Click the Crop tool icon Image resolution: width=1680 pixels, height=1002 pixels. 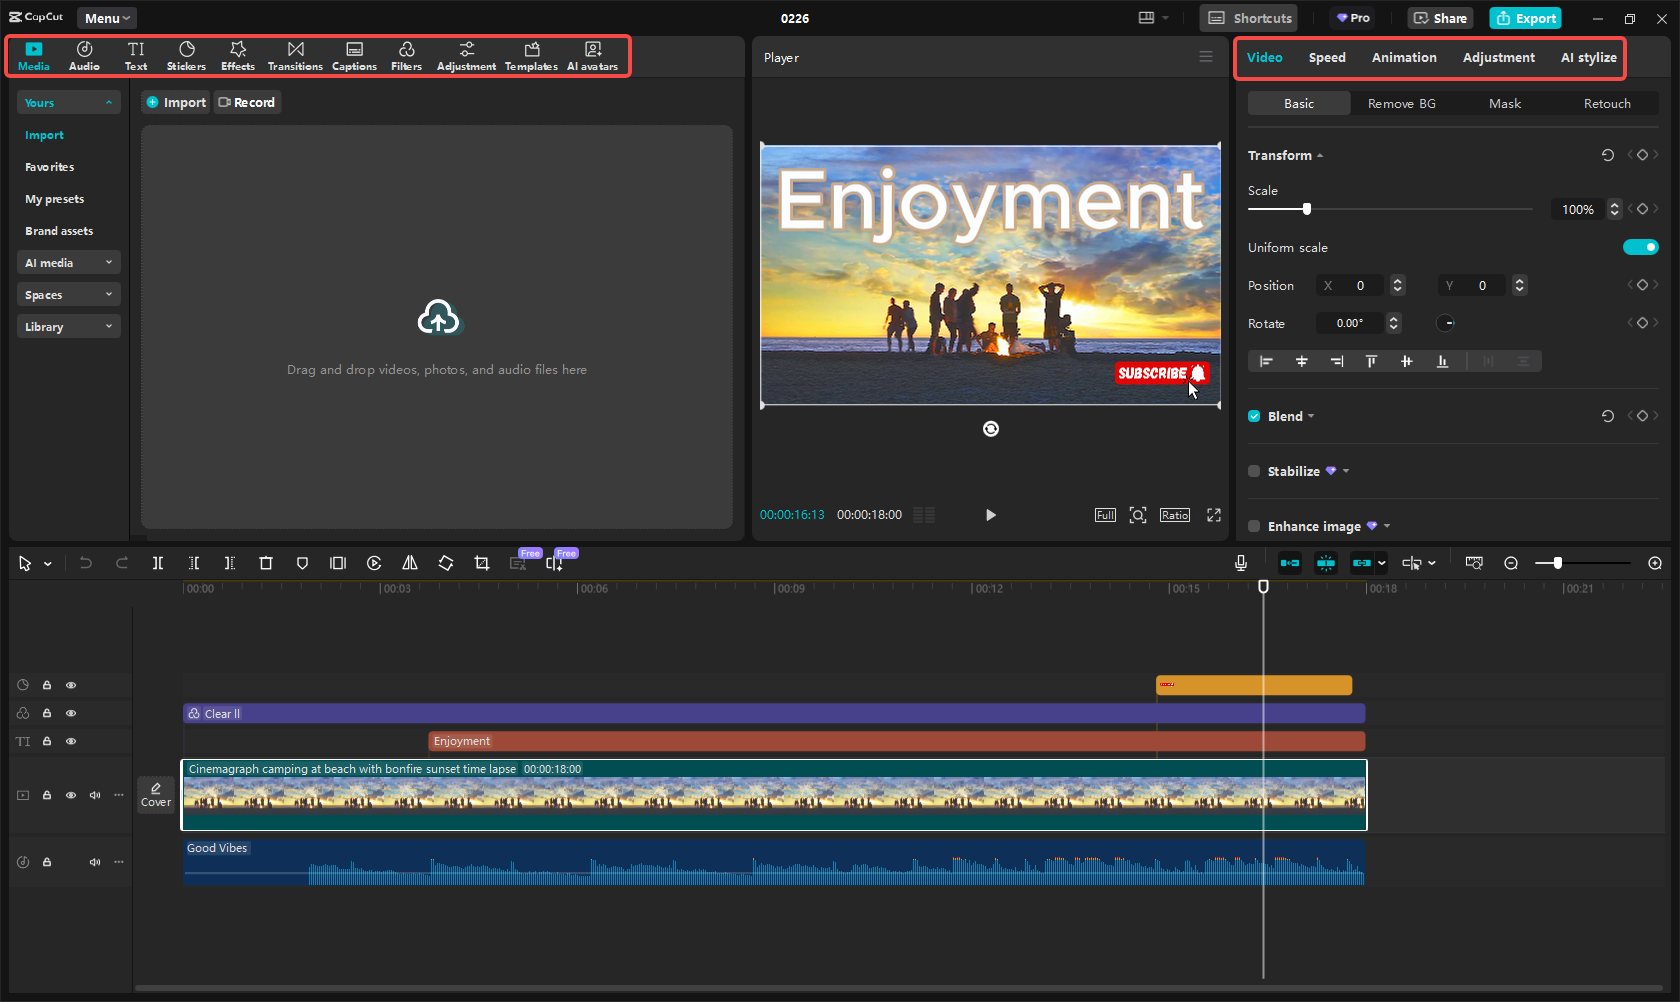pos(482,563)
